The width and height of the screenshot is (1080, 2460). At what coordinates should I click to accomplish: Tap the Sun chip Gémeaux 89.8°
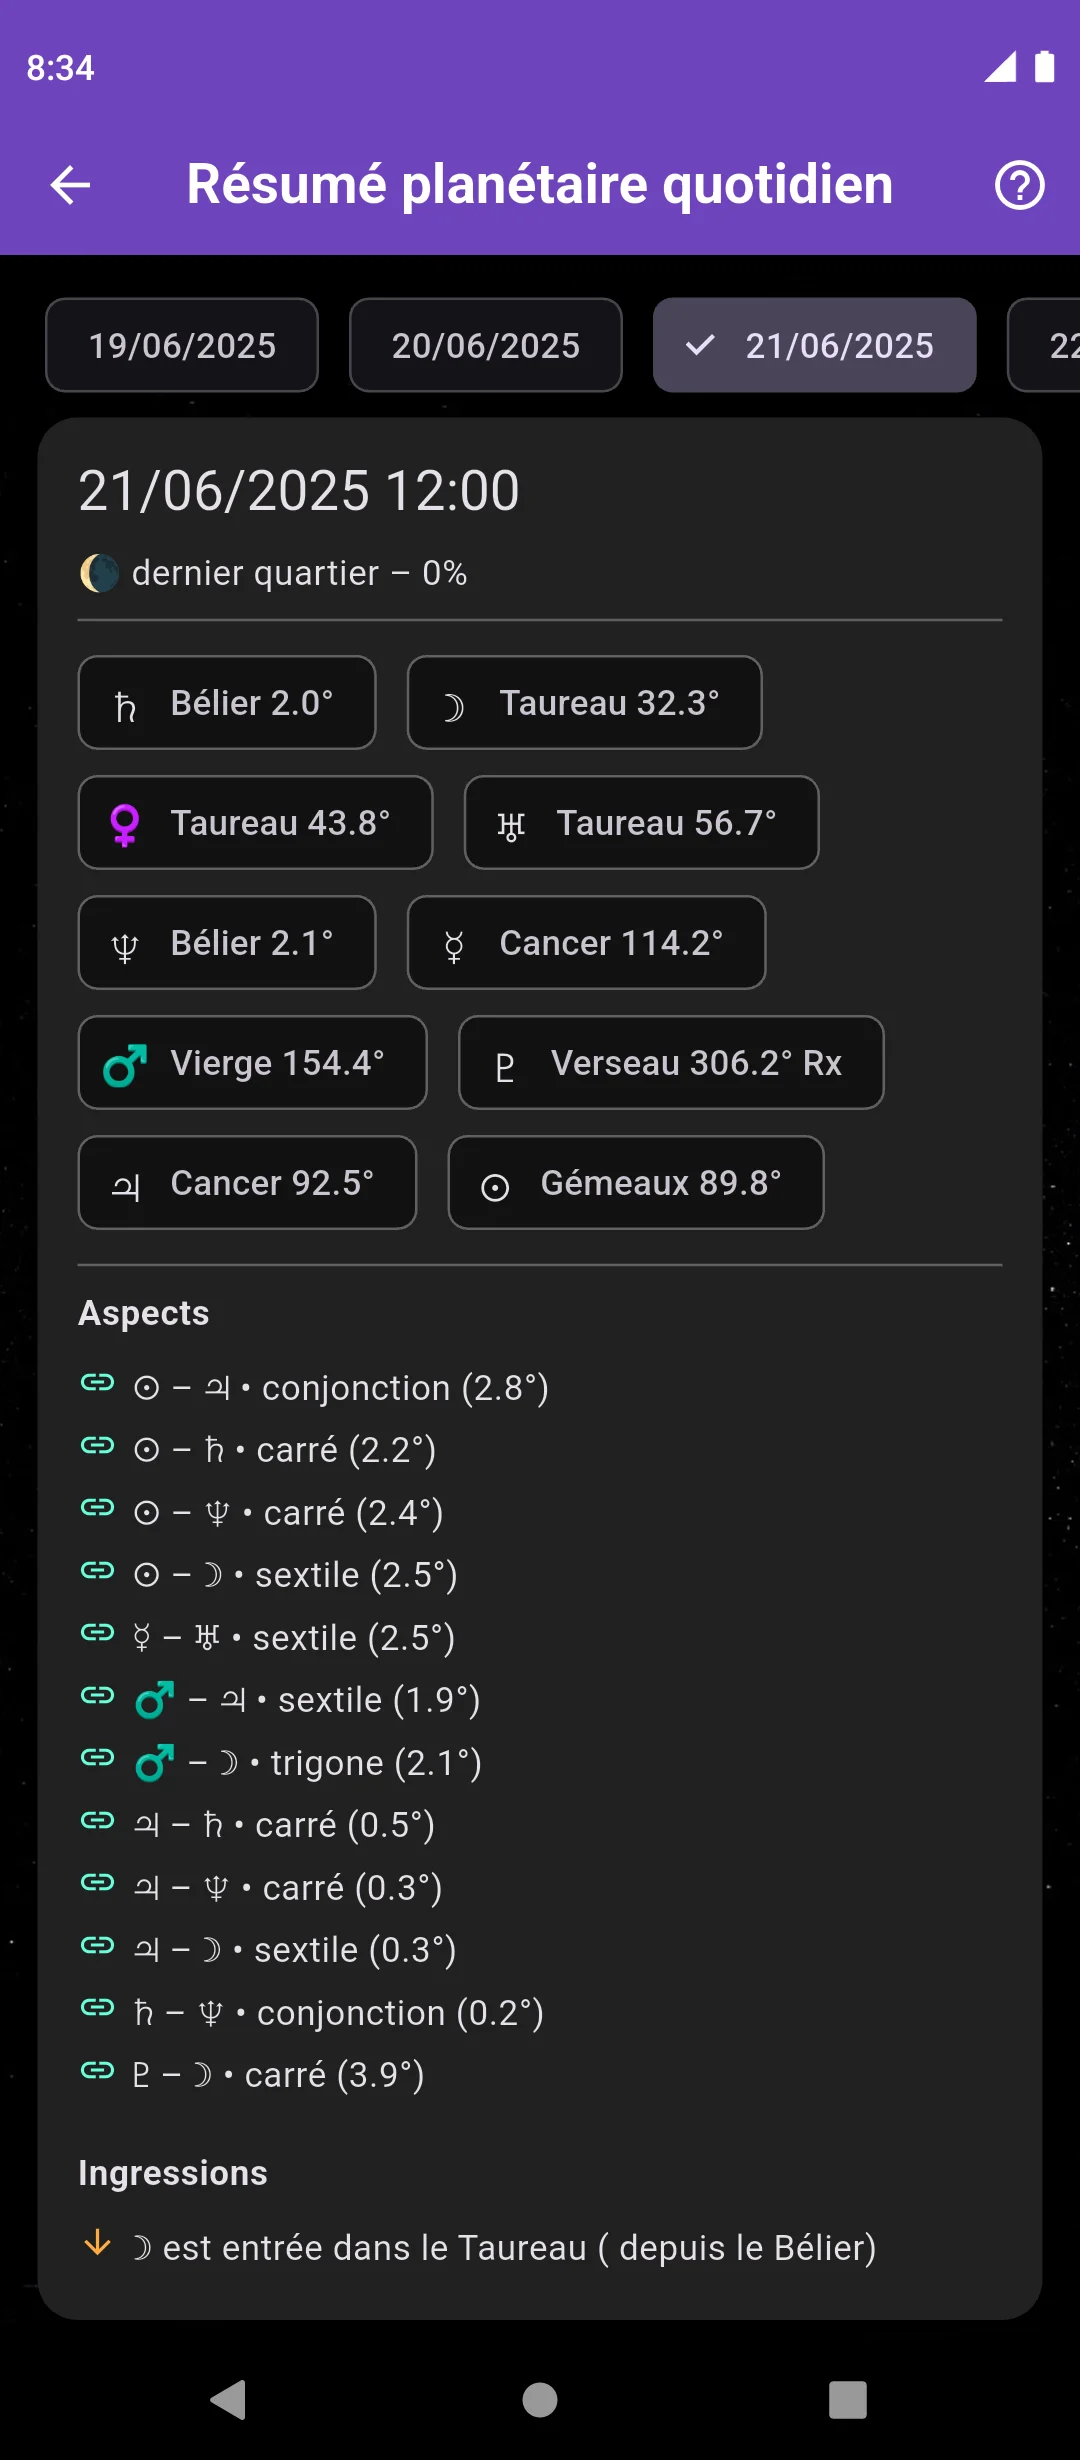click(x=636, y=1183)
